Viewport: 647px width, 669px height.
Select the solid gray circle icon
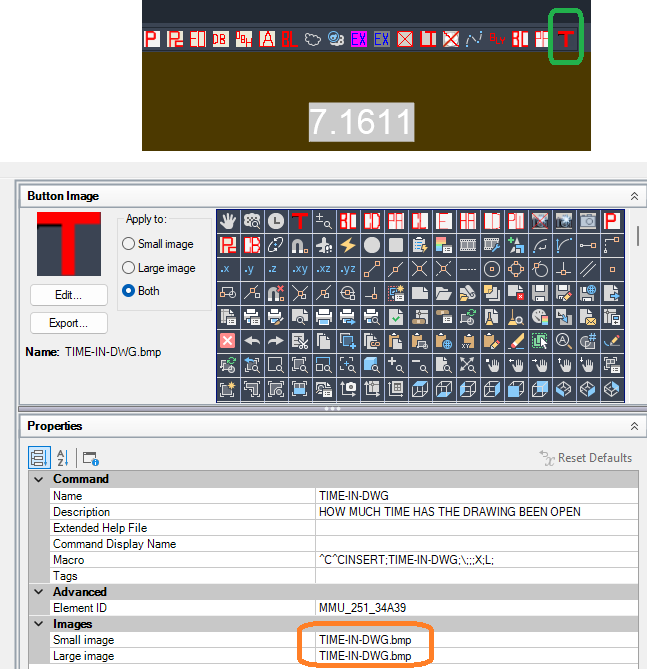click(372, 245)
